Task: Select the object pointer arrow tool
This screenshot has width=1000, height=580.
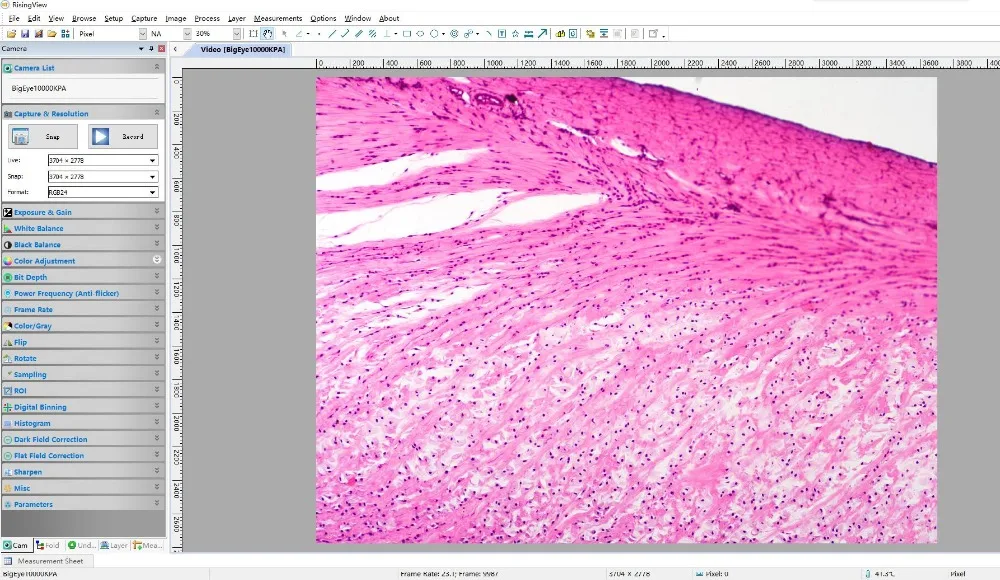Action: (284, 34)
